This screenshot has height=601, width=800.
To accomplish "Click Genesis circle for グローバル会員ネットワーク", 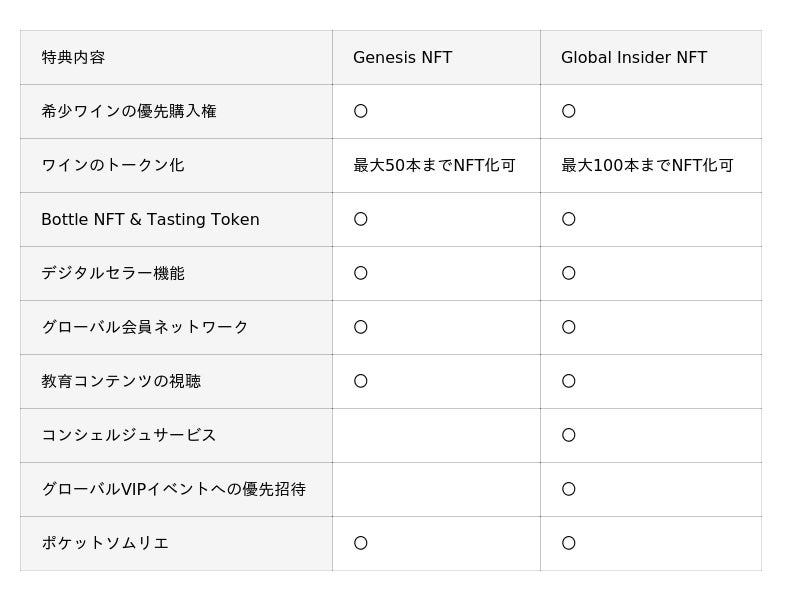I will (x=361, y=328).
